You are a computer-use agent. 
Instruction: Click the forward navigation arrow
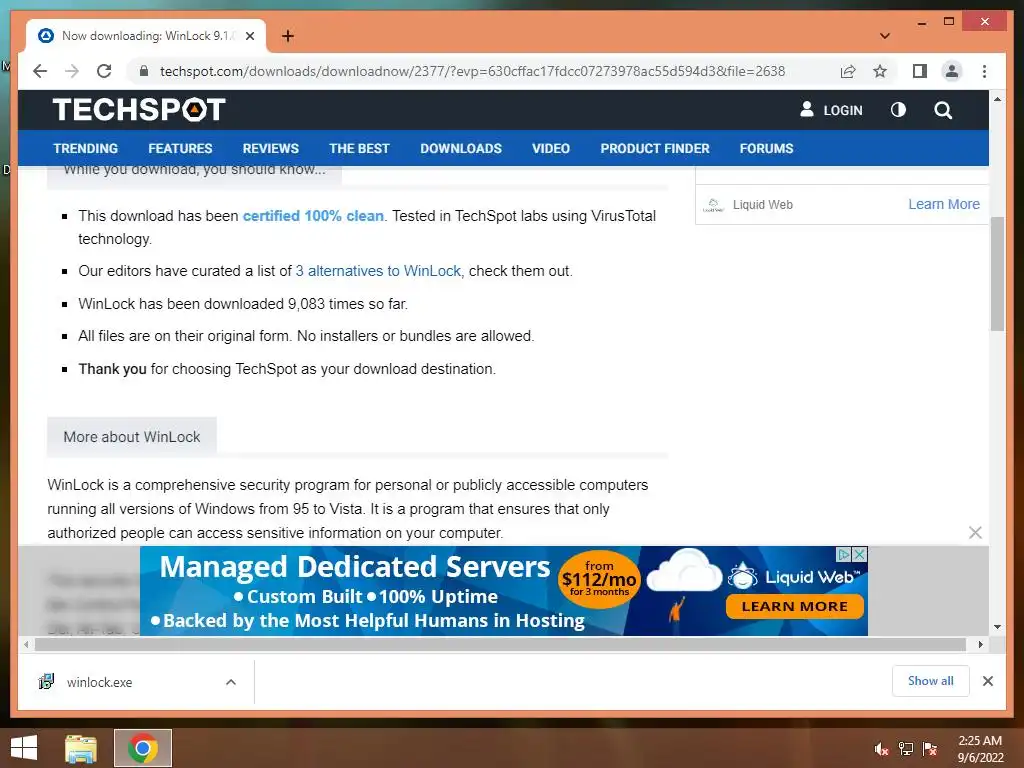coord(72,71)
